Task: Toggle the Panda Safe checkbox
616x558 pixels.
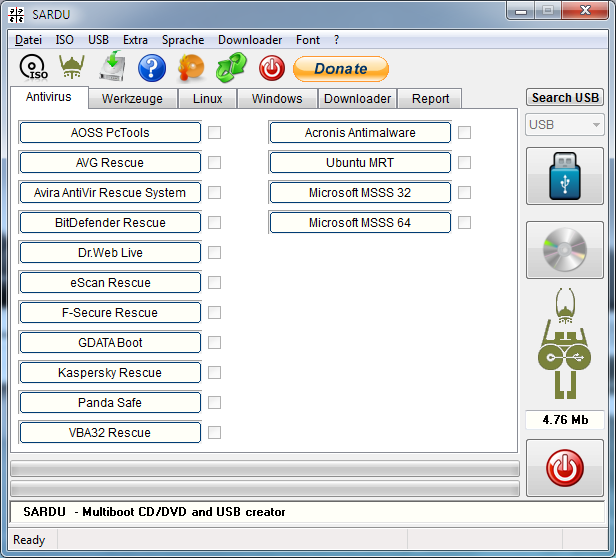Action: tap(214, 402)
